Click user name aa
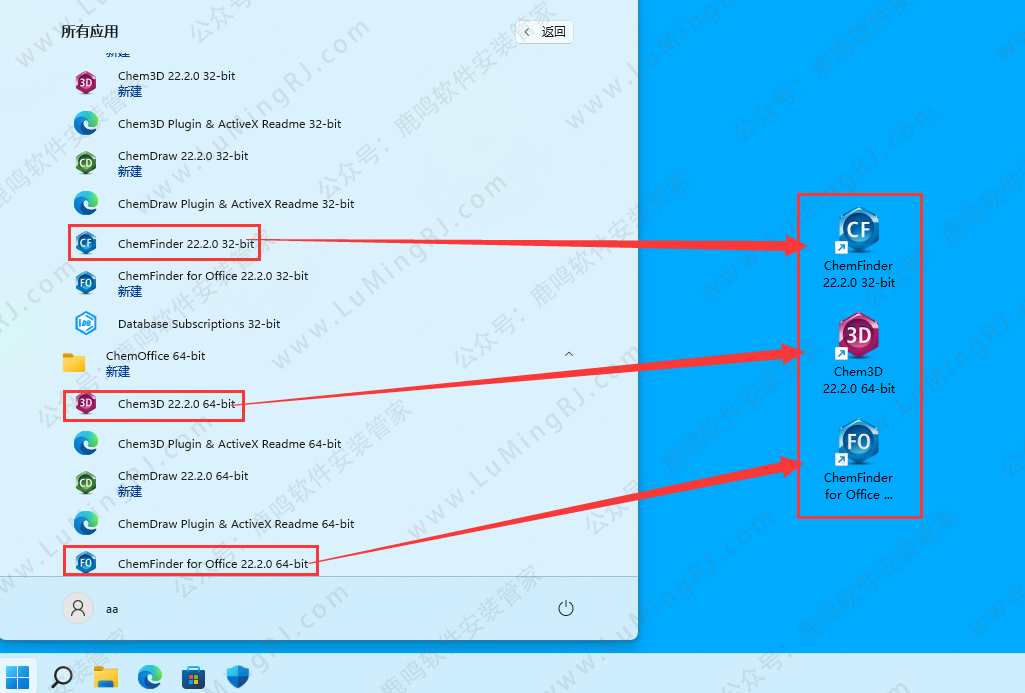Image resolution: width=1025 pixels, height=693 pixels. [x=112, y=609]
